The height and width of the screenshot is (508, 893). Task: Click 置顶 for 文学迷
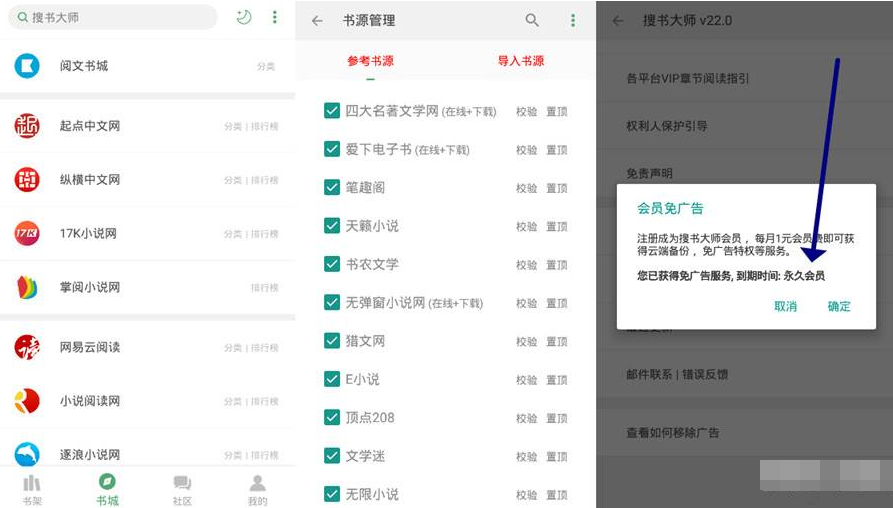click(x=556, y=457)
